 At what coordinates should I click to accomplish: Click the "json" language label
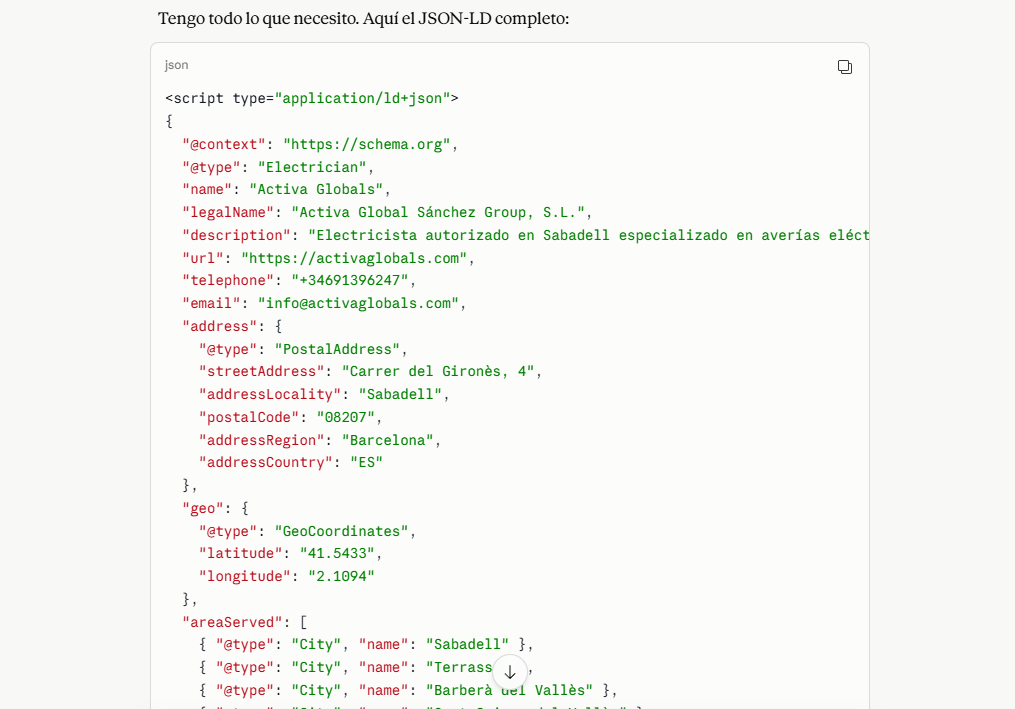177,65
